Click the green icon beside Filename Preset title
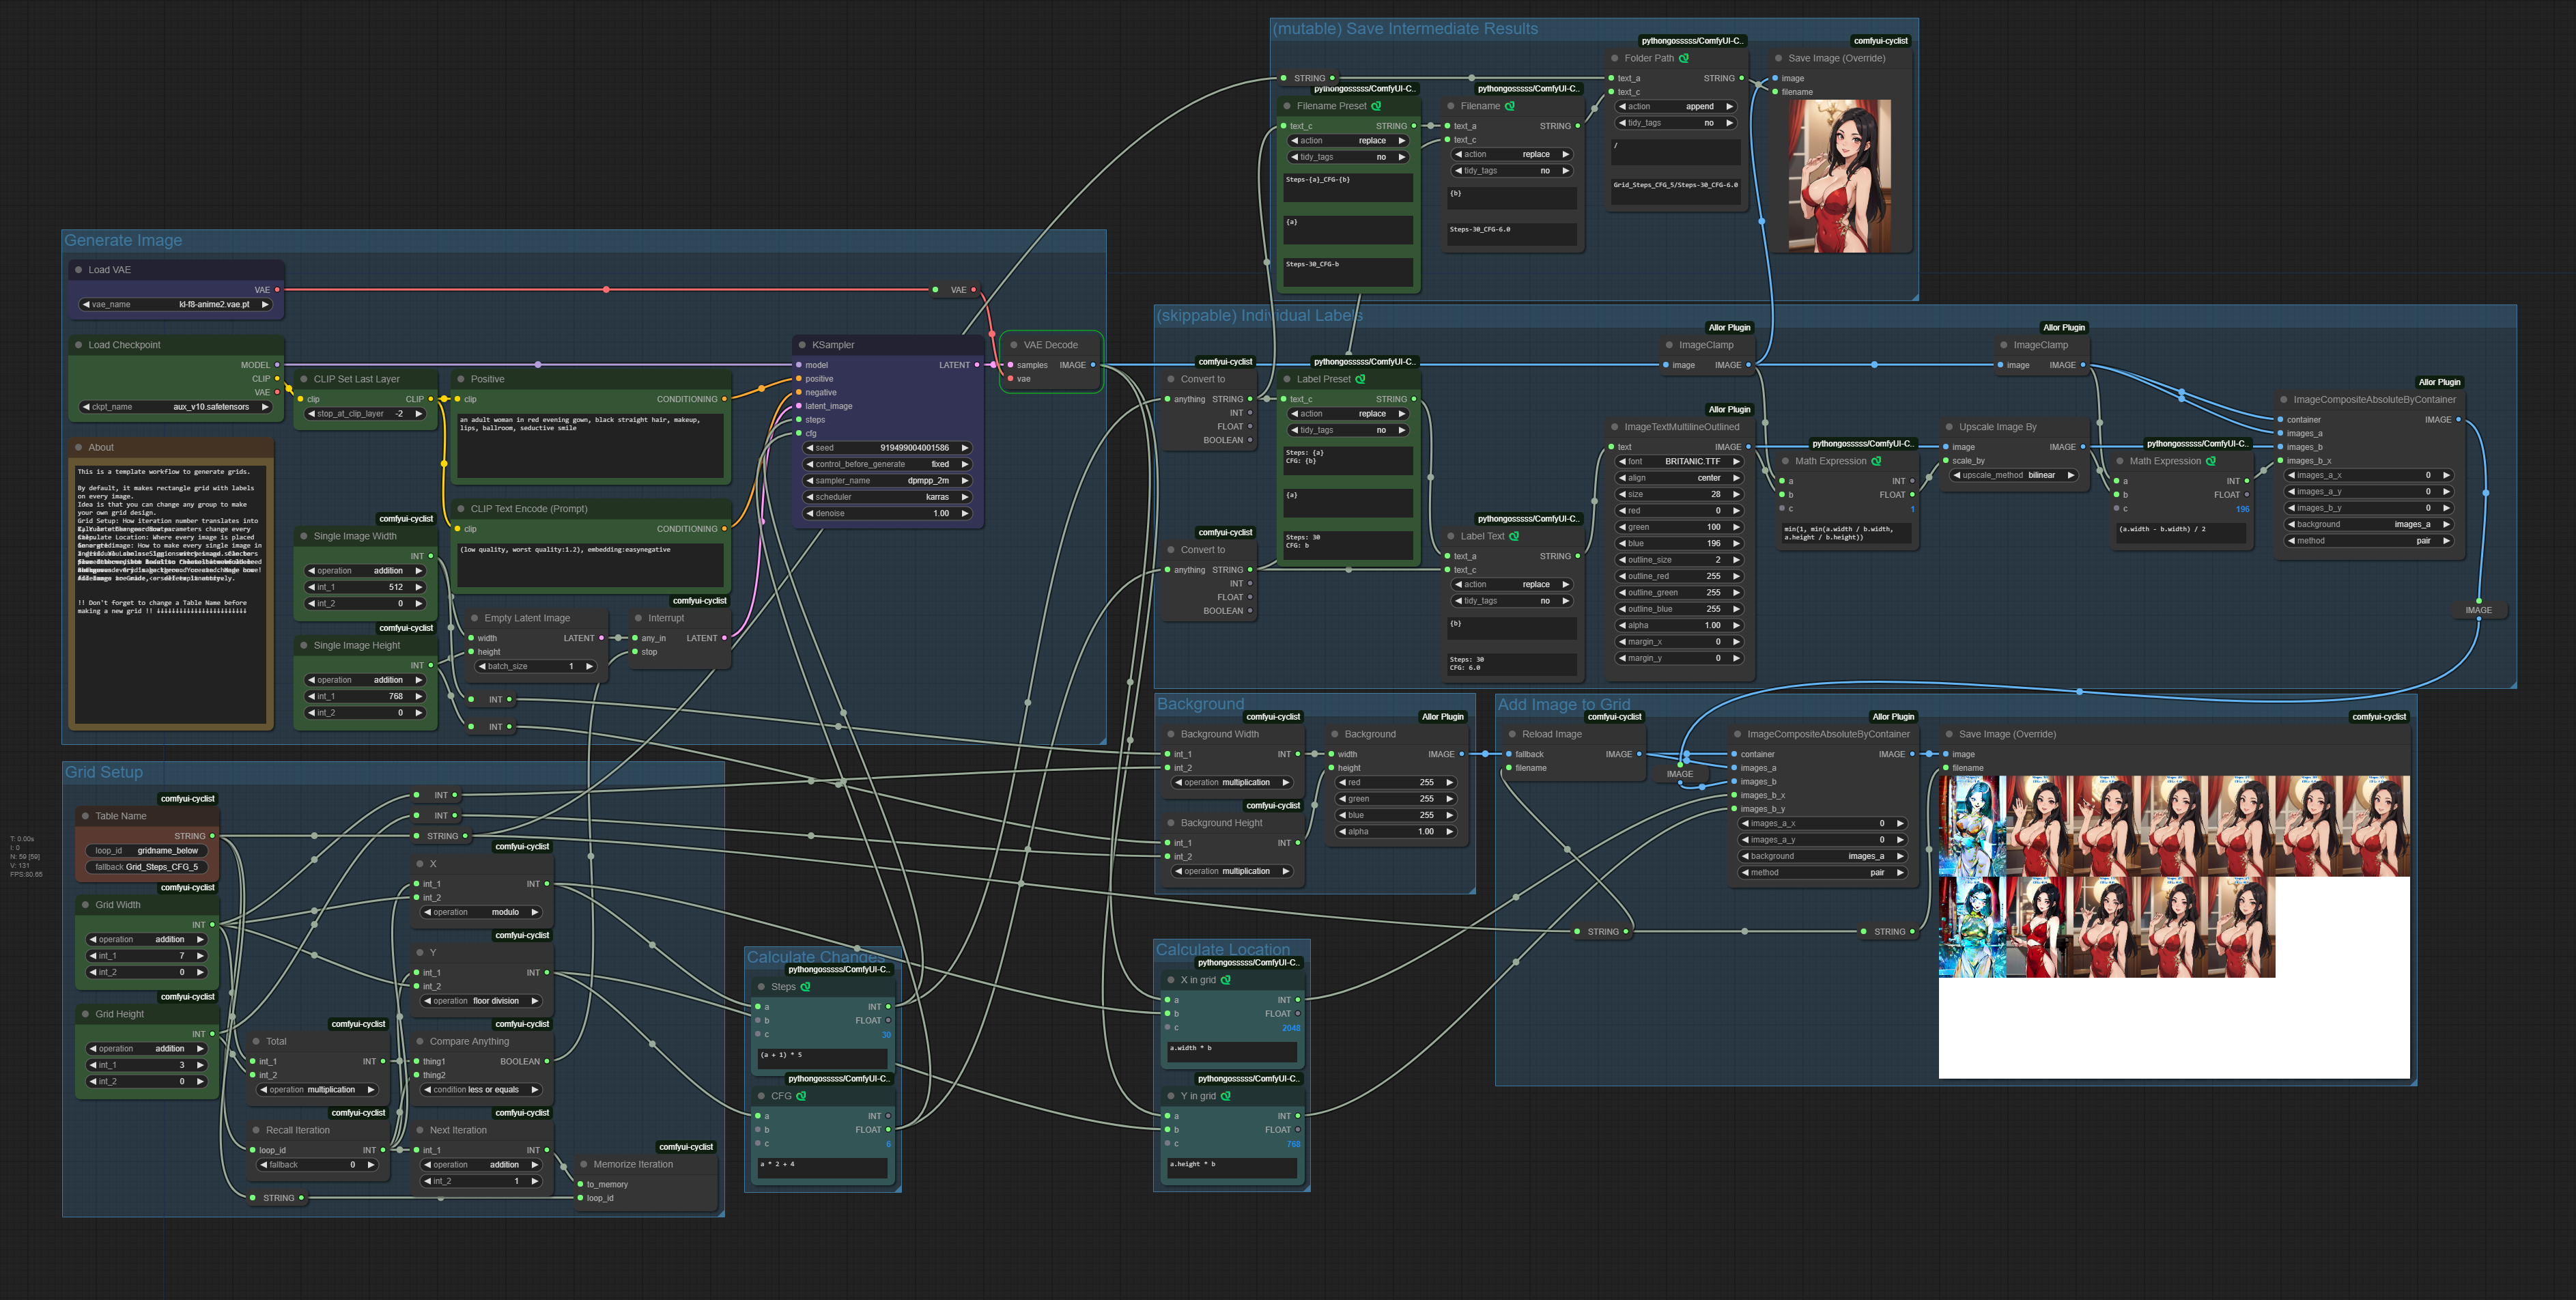Viewport: 2576px width, 1300px height. 1376,106
